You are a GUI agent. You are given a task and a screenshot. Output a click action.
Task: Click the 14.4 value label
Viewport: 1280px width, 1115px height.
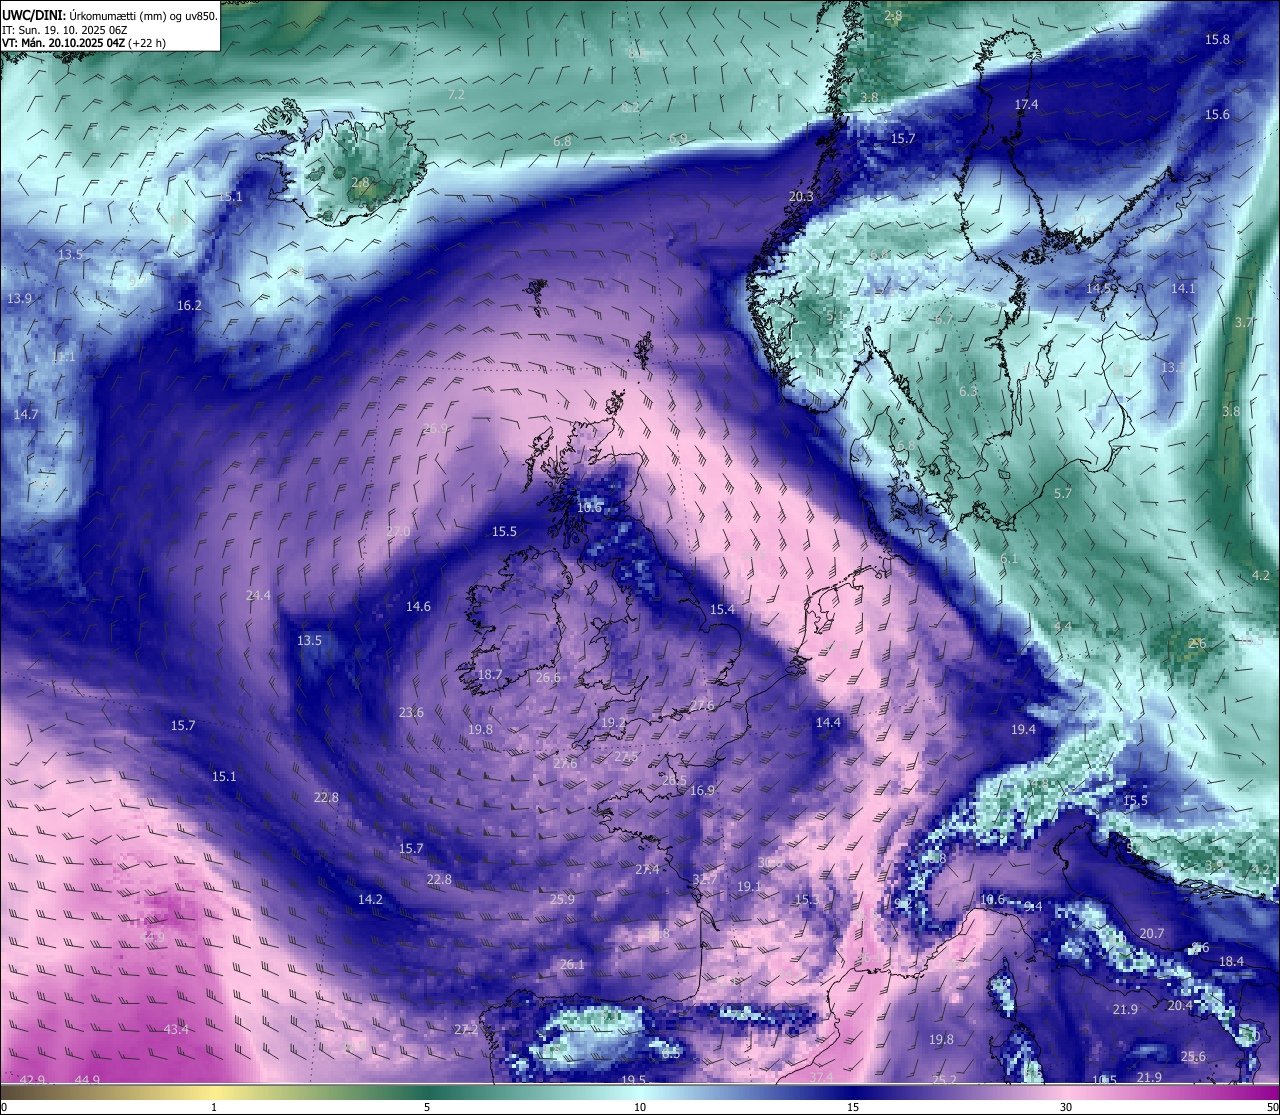coord(828,723)
